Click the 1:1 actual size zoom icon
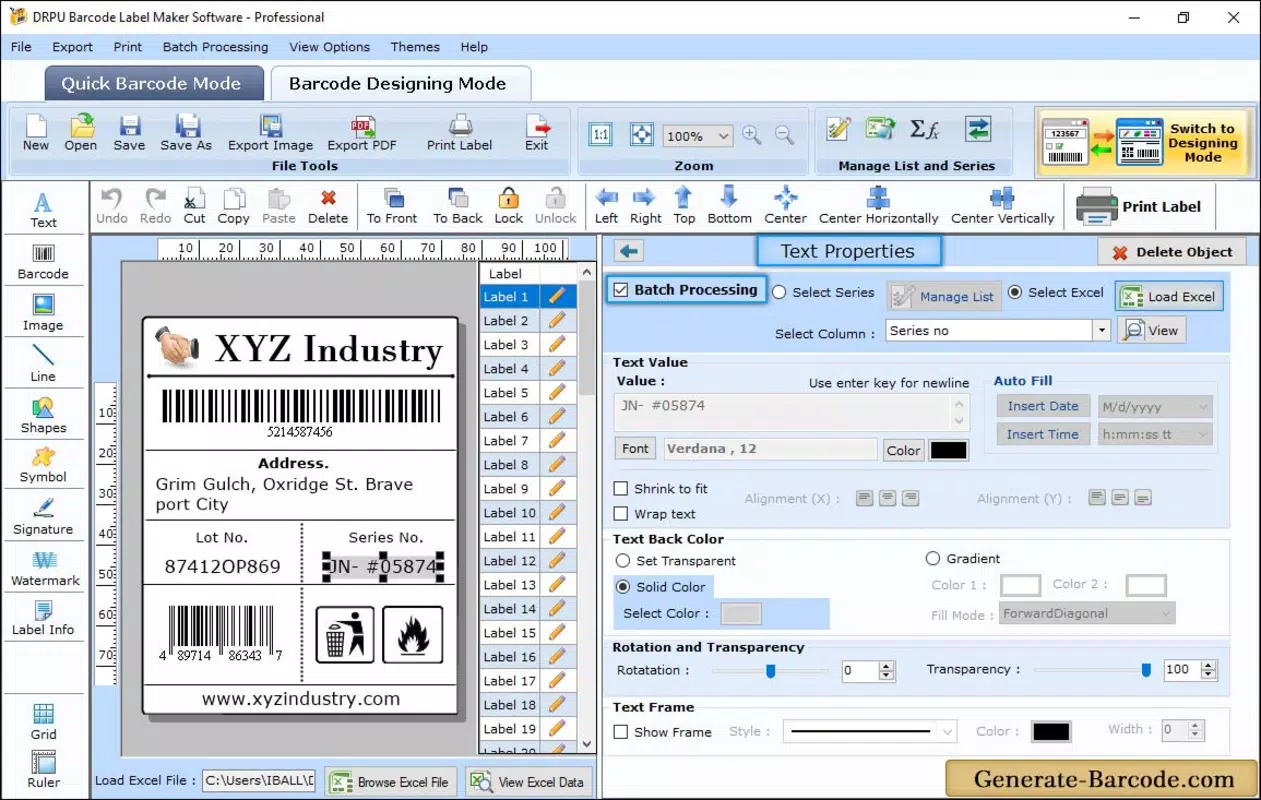This screenshot has width=1261, height=800. pyautogui.click(x=600, y=134)
